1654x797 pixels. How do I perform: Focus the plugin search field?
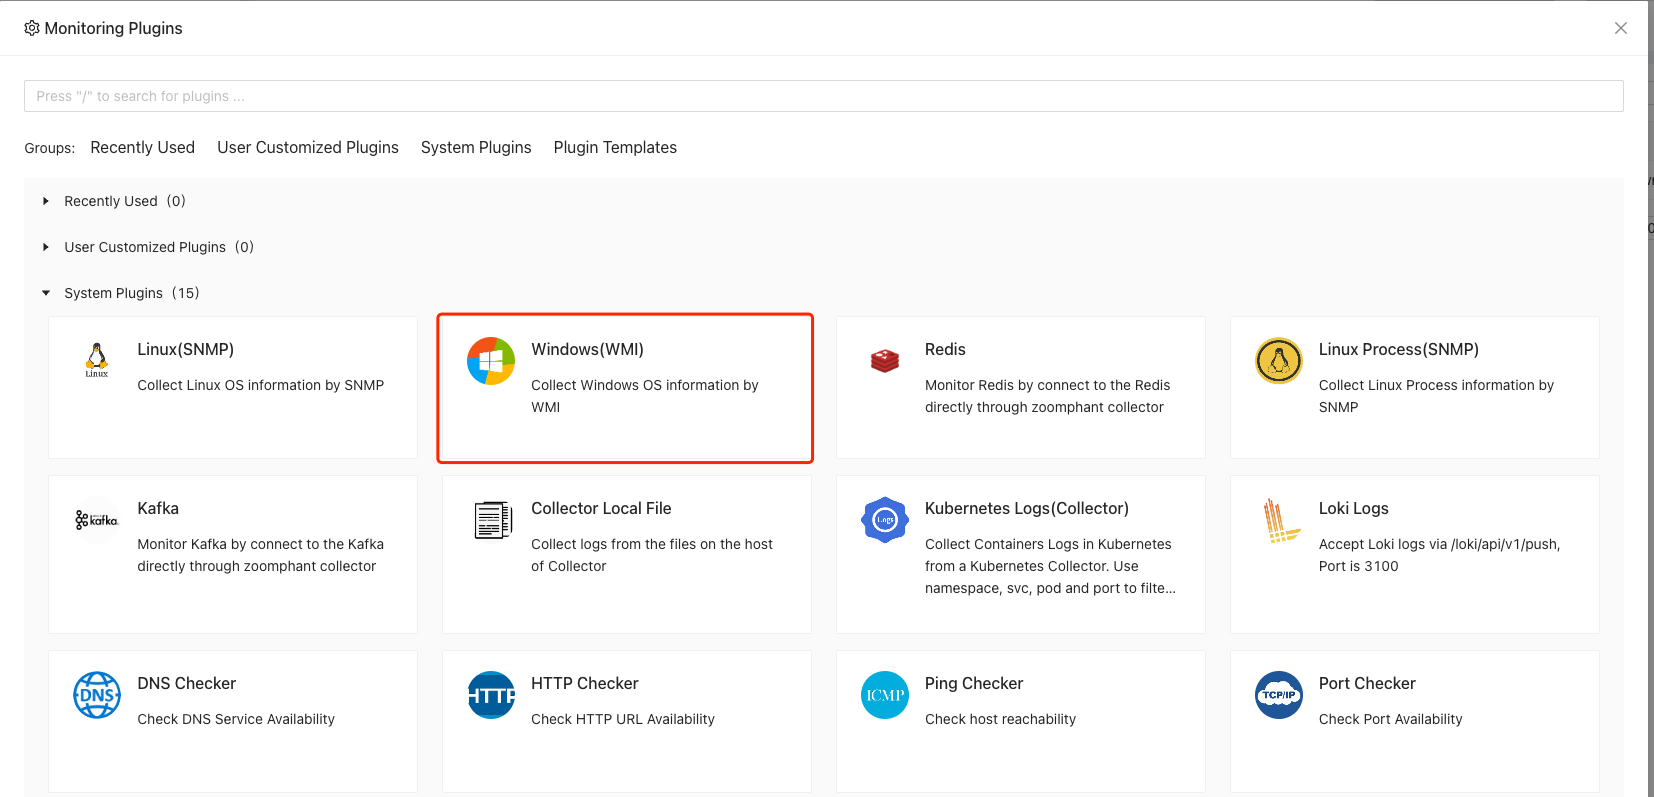(x=823, y=96)
